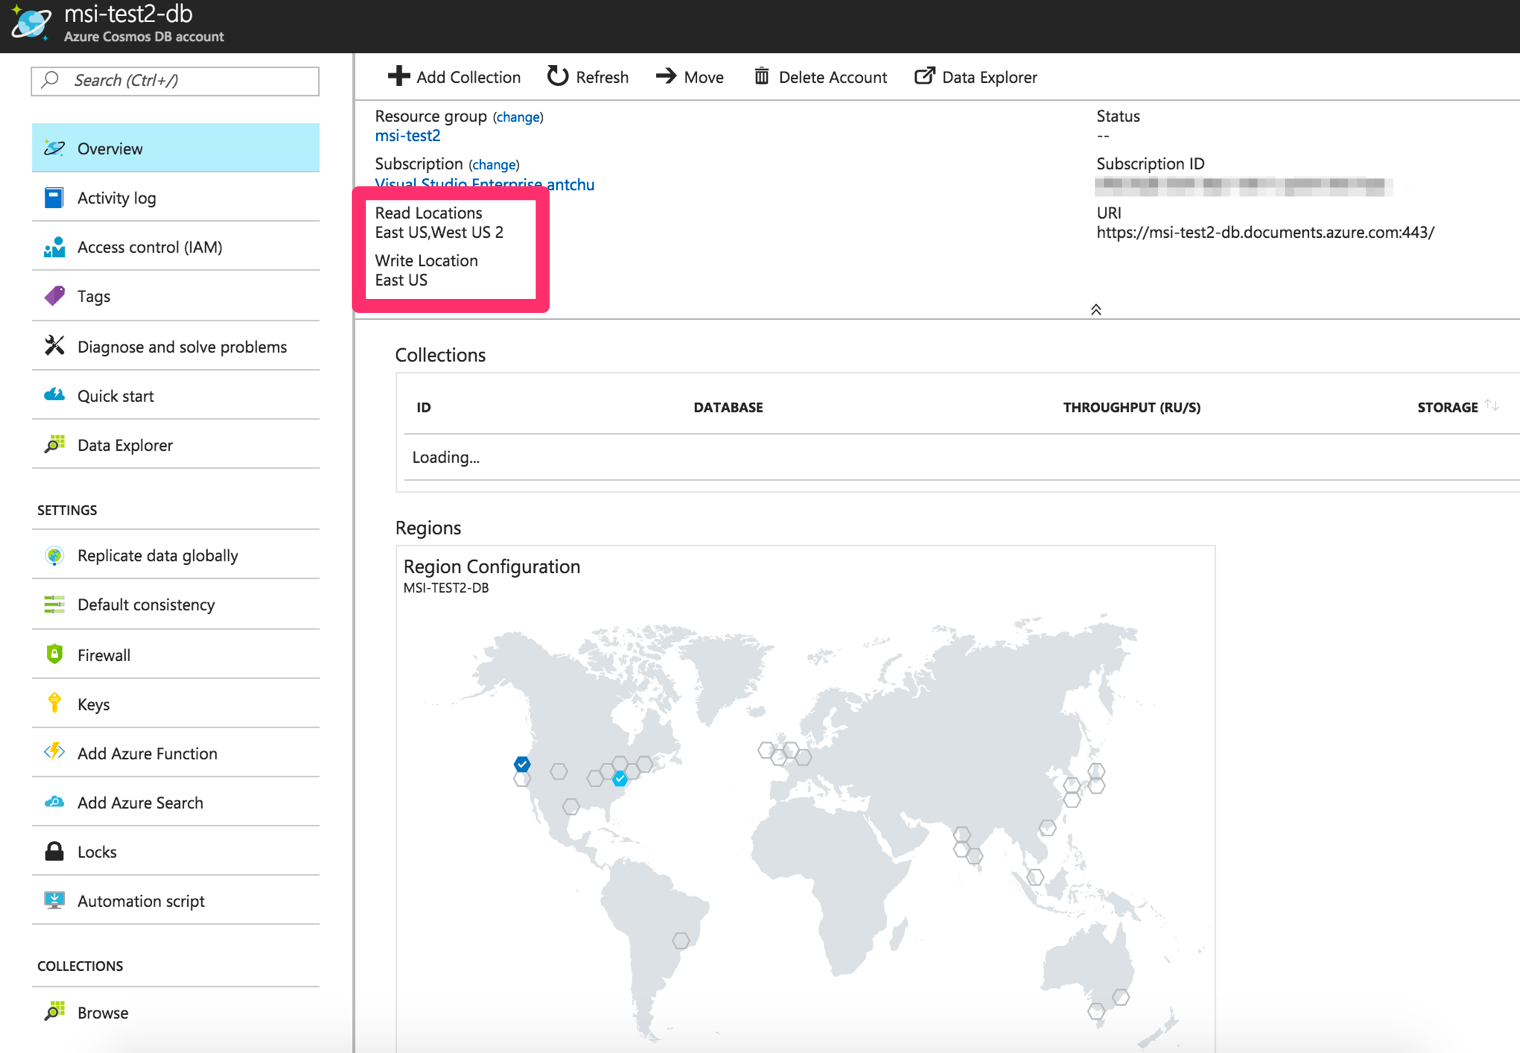The height and width of the screenshot is (1053, 1520).
Task: Click the Refresh label in toolbar
Action: coord(602,77)
